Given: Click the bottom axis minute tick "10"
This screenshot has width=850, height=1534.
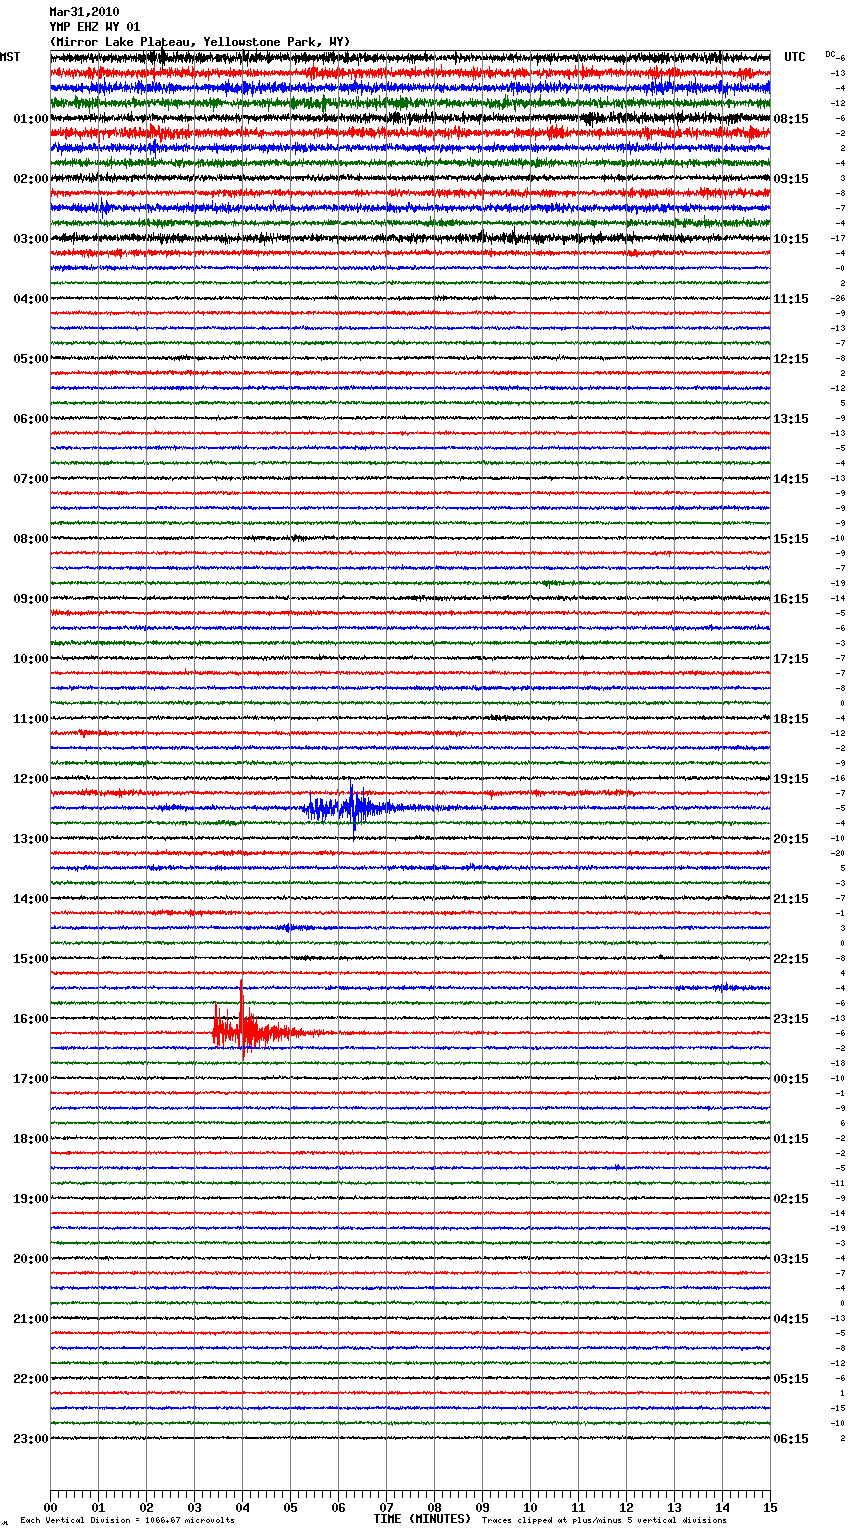Looking at the screenshot, I should pyautogui.click(x=530, y=1507).
